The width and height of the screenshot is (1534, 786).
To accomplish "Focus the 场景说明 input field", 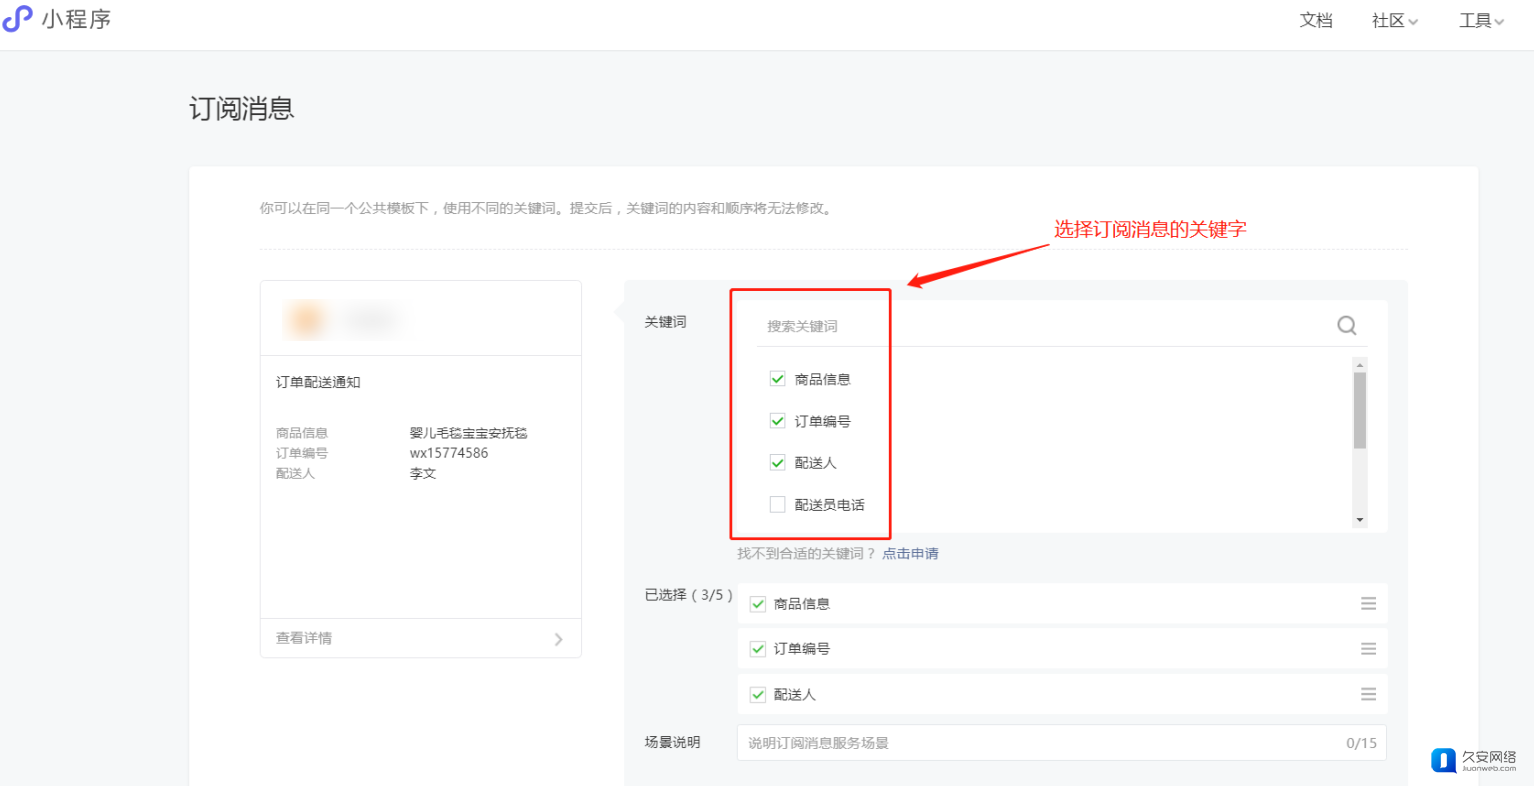I will click(1040, 743).
